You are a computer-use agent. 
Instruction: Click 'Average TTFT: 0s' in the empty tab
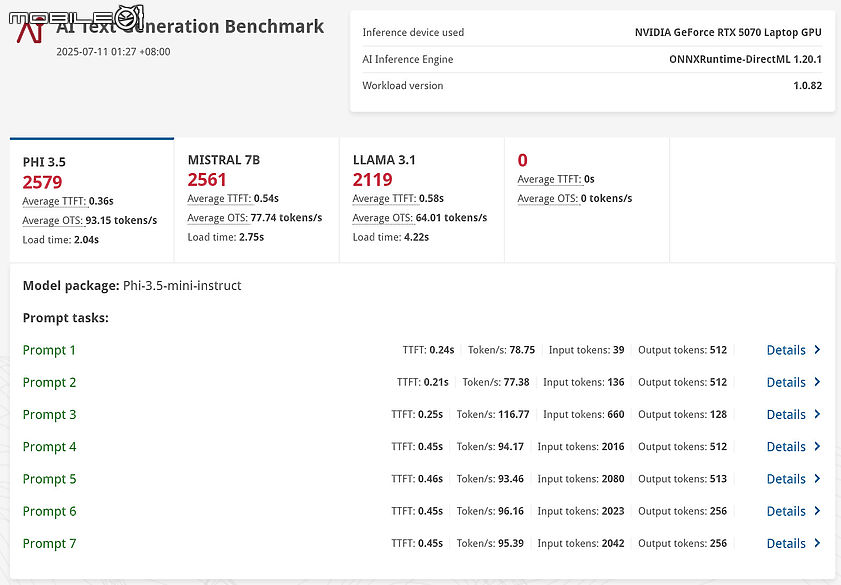[x=556, y=179]
